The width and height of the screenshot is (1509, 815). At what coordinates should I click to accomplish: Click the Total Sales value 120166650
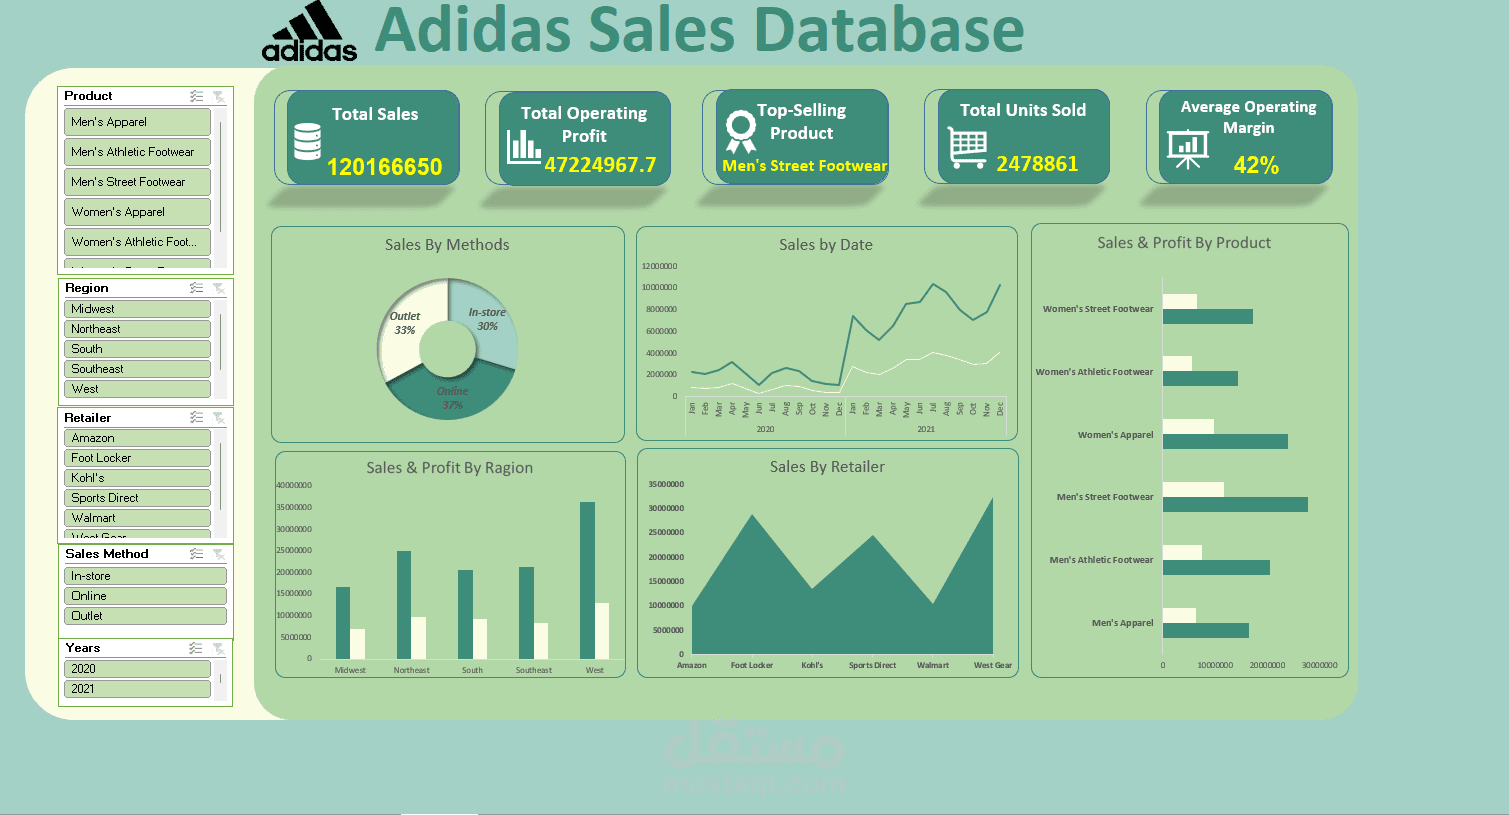point(385,167)
